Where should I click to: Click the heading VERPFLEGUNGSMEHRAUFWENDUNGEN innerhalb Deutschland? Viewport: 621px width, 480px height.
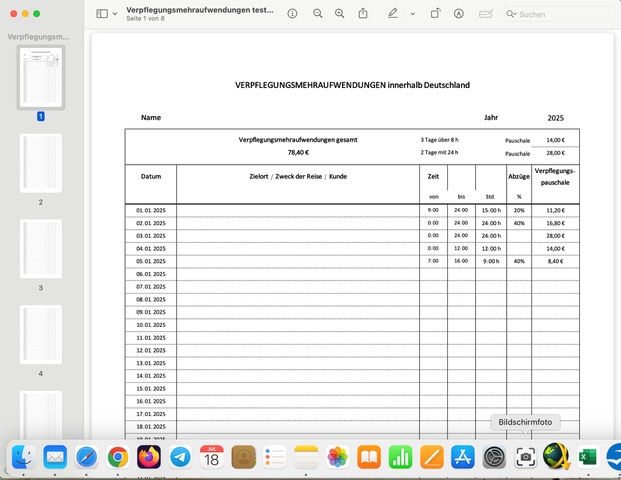(x=352, y=85)
